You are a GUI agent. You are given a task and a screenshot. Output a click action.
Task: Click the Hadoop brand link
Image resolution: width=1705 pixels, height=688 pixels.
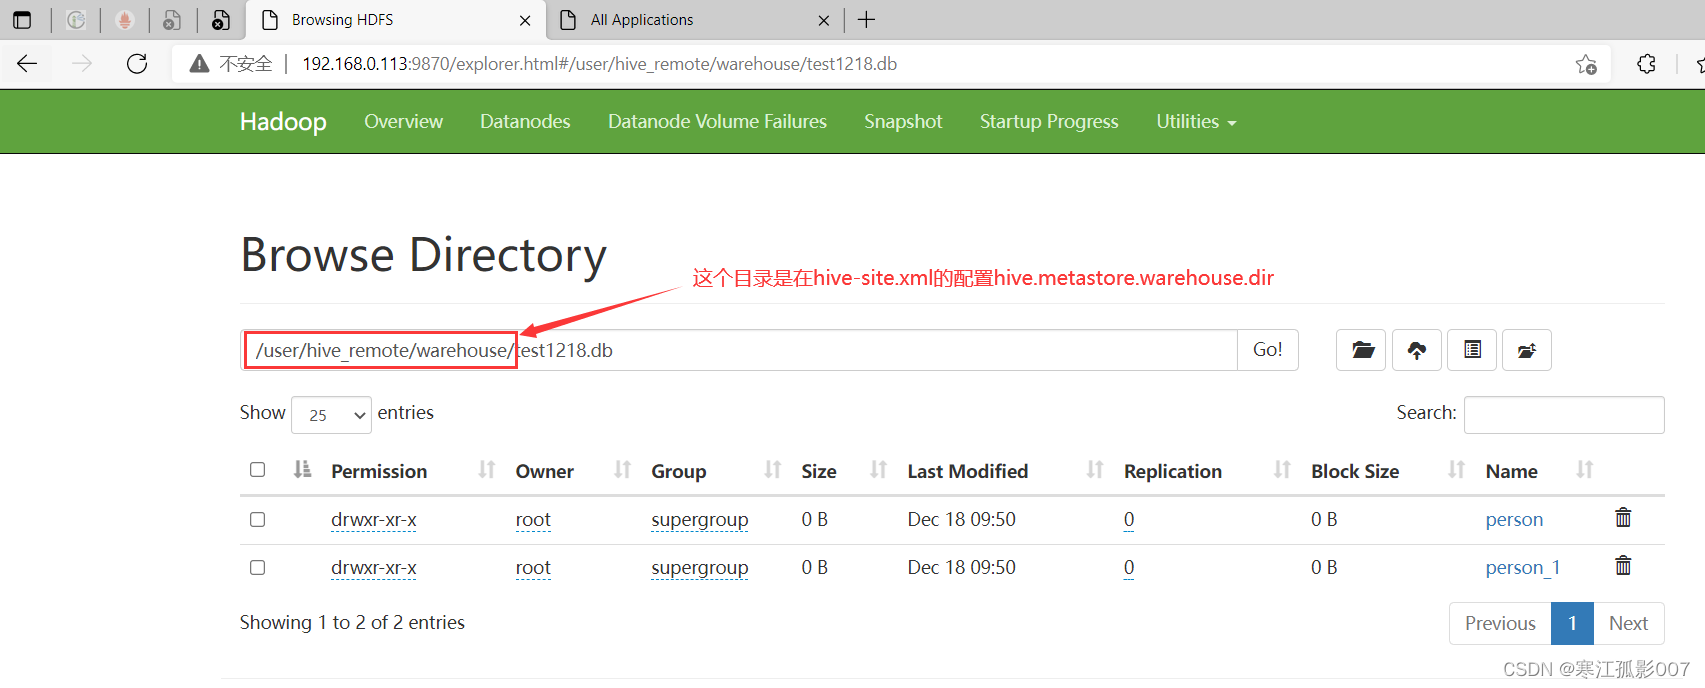pyautogui.click(x=283, y=121)
